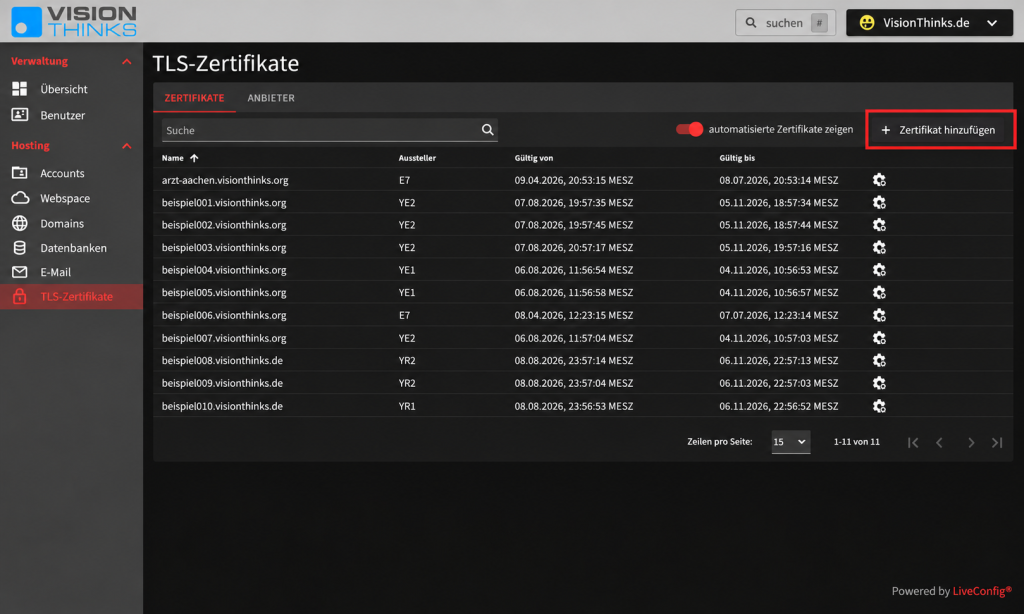Sort by Aussteller column header

tap(417, 158)
